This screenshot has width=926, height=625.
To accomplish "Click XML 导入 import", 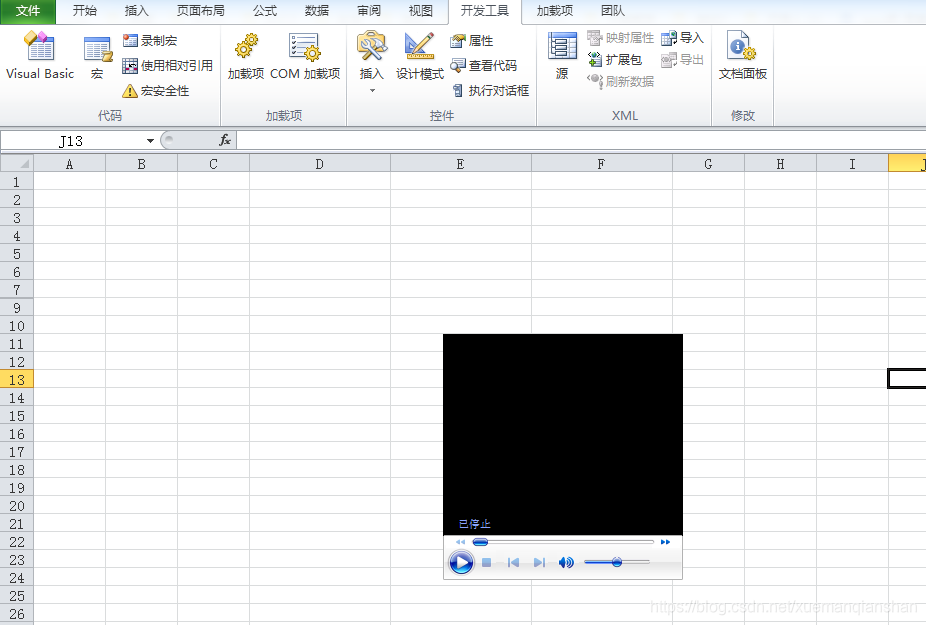I will point(682,38).
